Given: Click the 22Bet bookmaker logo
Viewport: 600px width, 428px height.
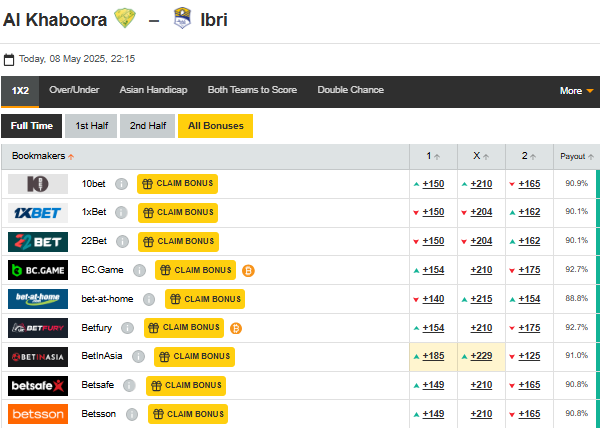Looking at the screenshot, I should [x=38, y=242].
